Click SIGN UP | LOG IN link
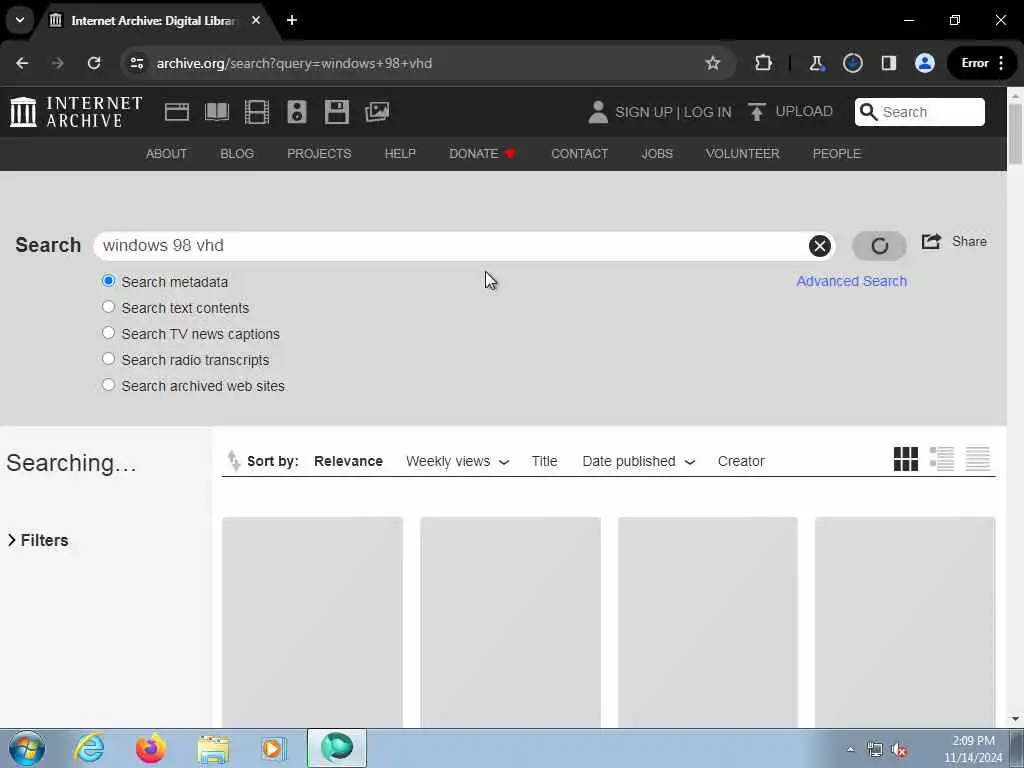 pos(673,112)
